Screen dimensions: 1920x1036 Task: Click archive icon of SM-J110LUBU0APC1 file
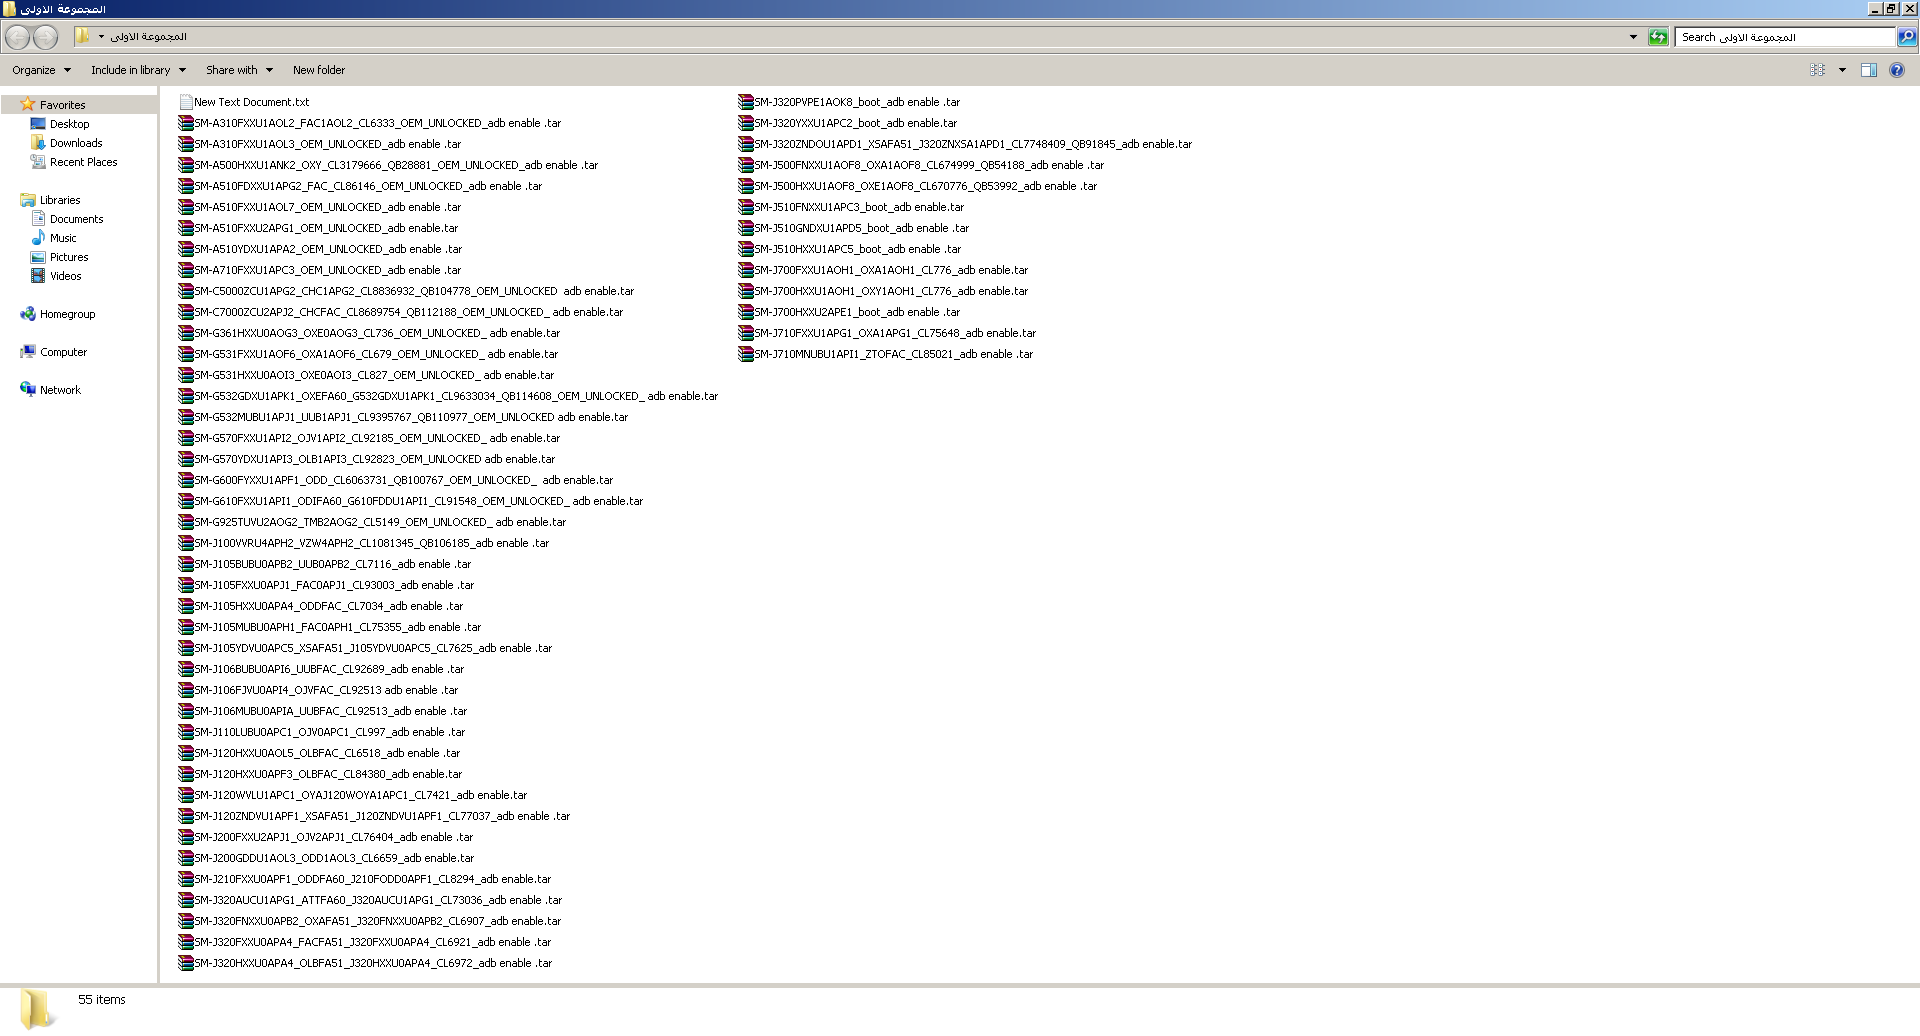click(x=186, y=732)
